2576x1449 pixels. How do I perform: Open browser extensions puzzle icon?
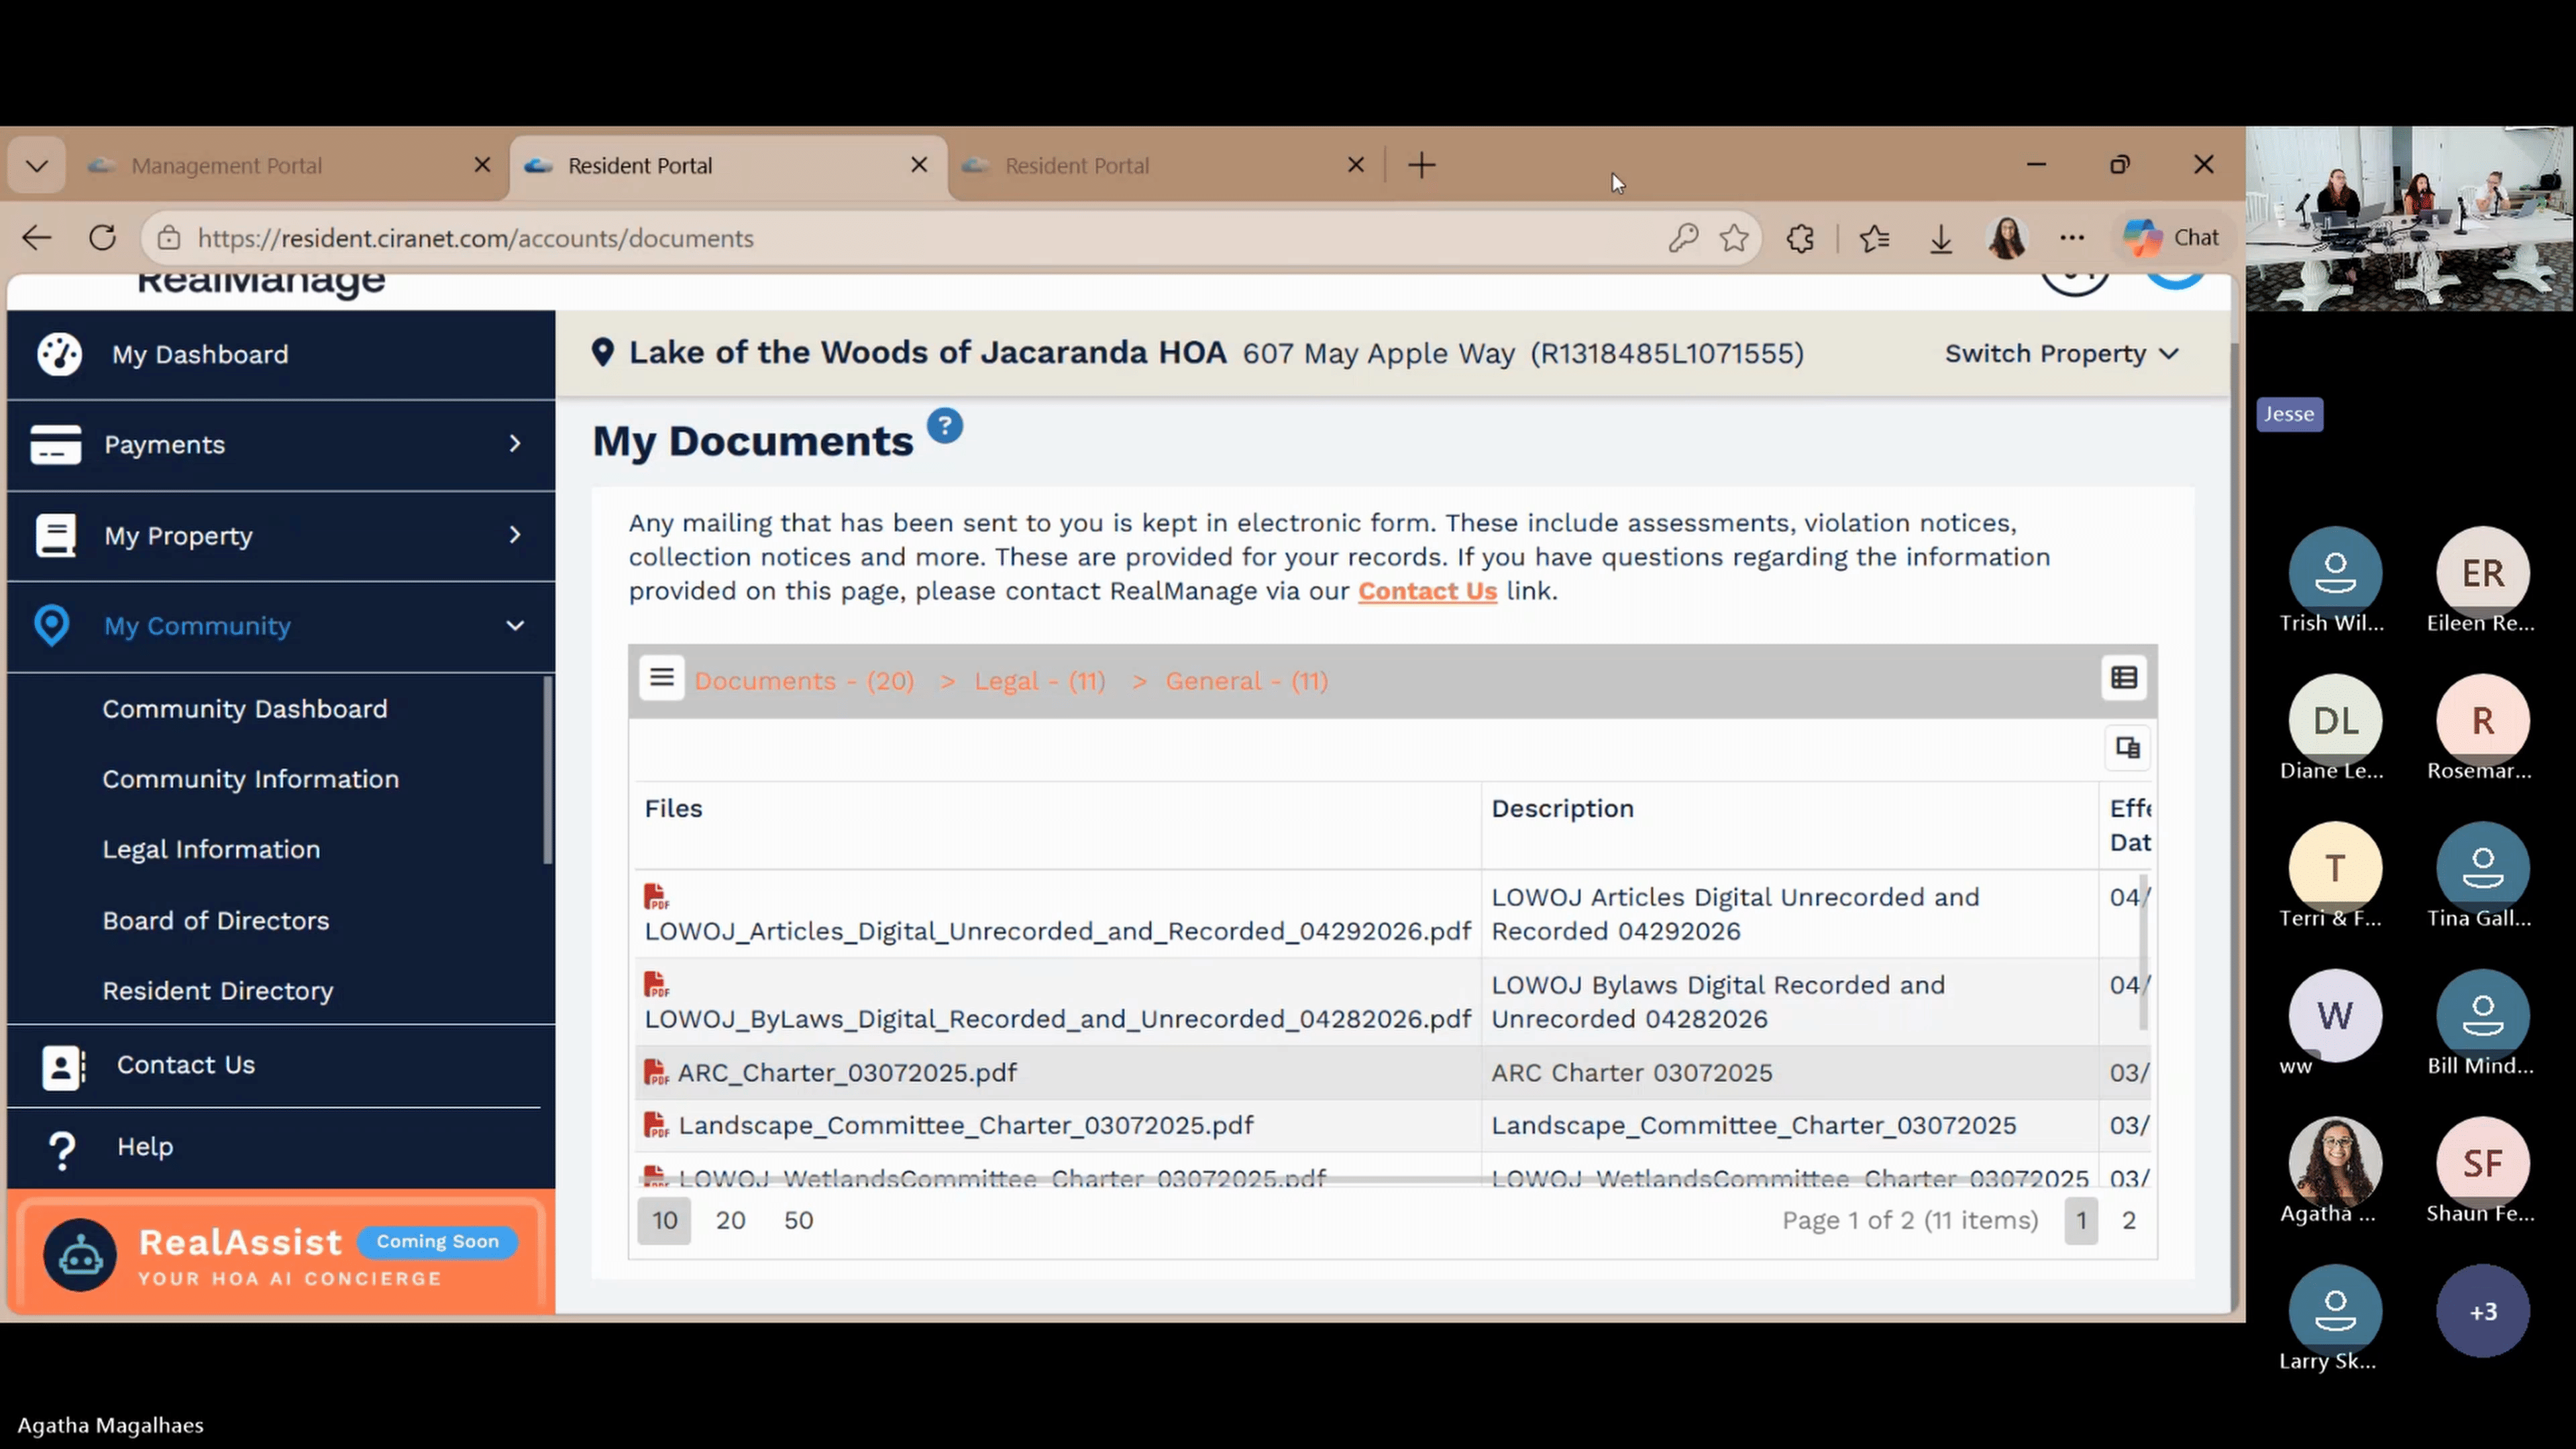coord(1800,238)
